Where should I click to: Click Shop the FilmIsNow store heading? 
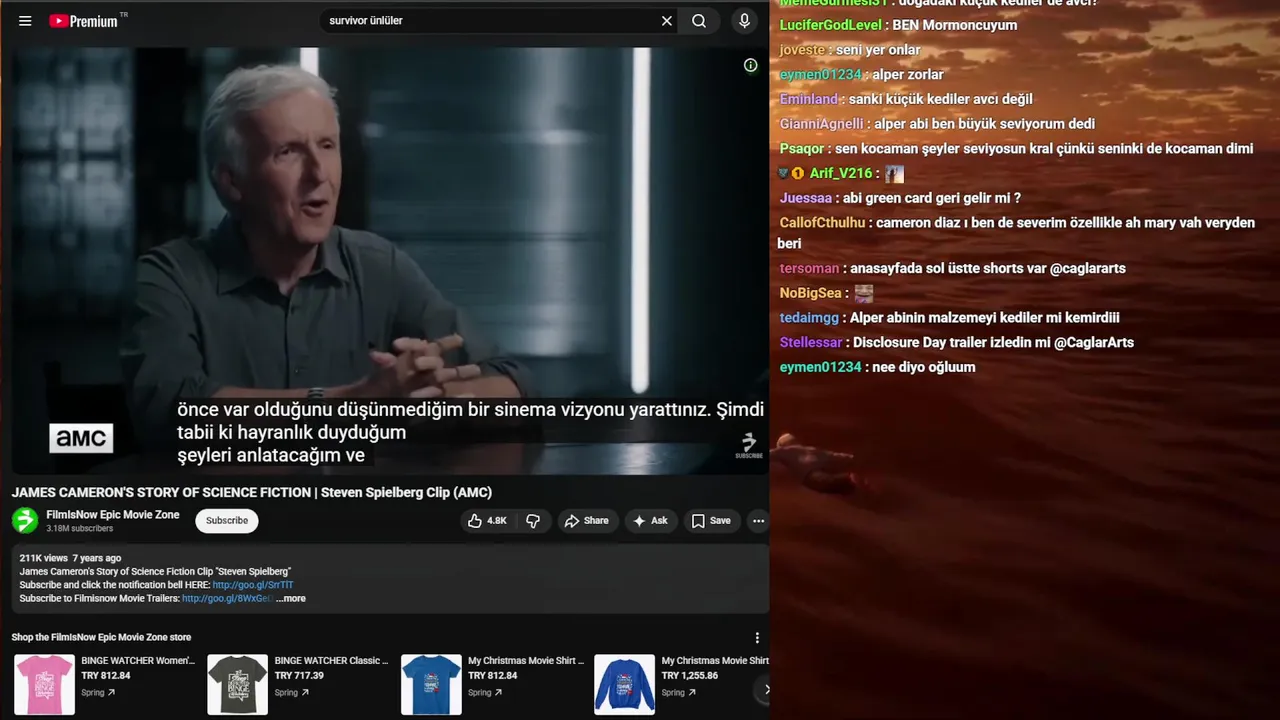point(101,638)
